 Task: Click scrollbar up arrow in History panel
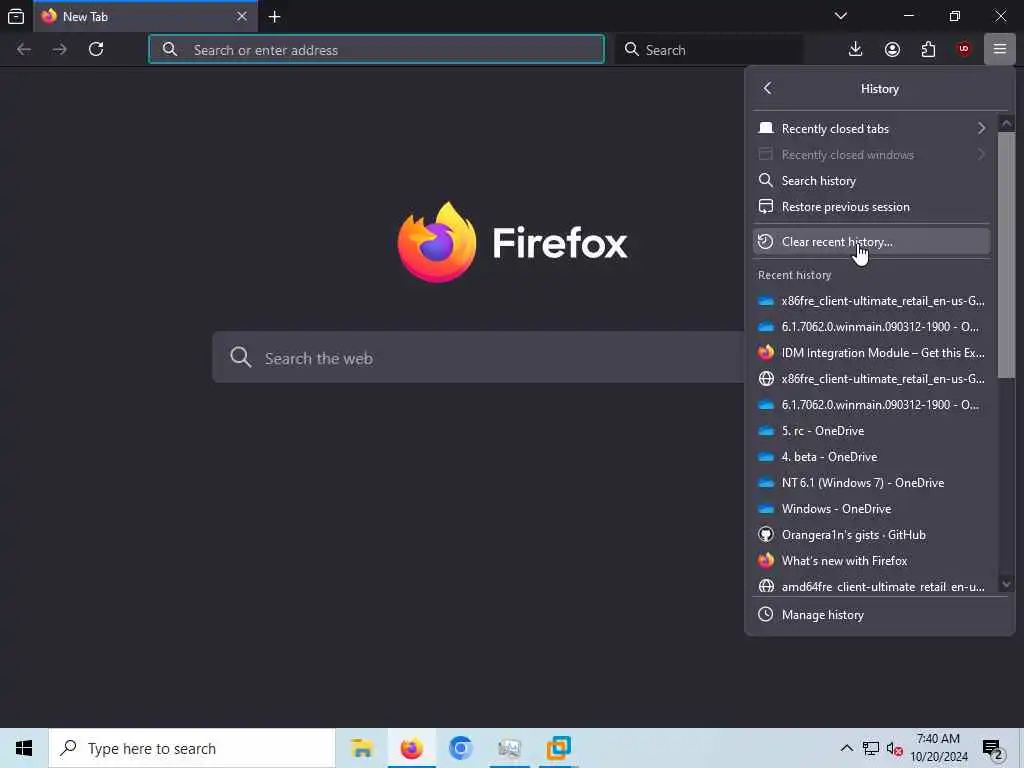tap(1006, 123)
